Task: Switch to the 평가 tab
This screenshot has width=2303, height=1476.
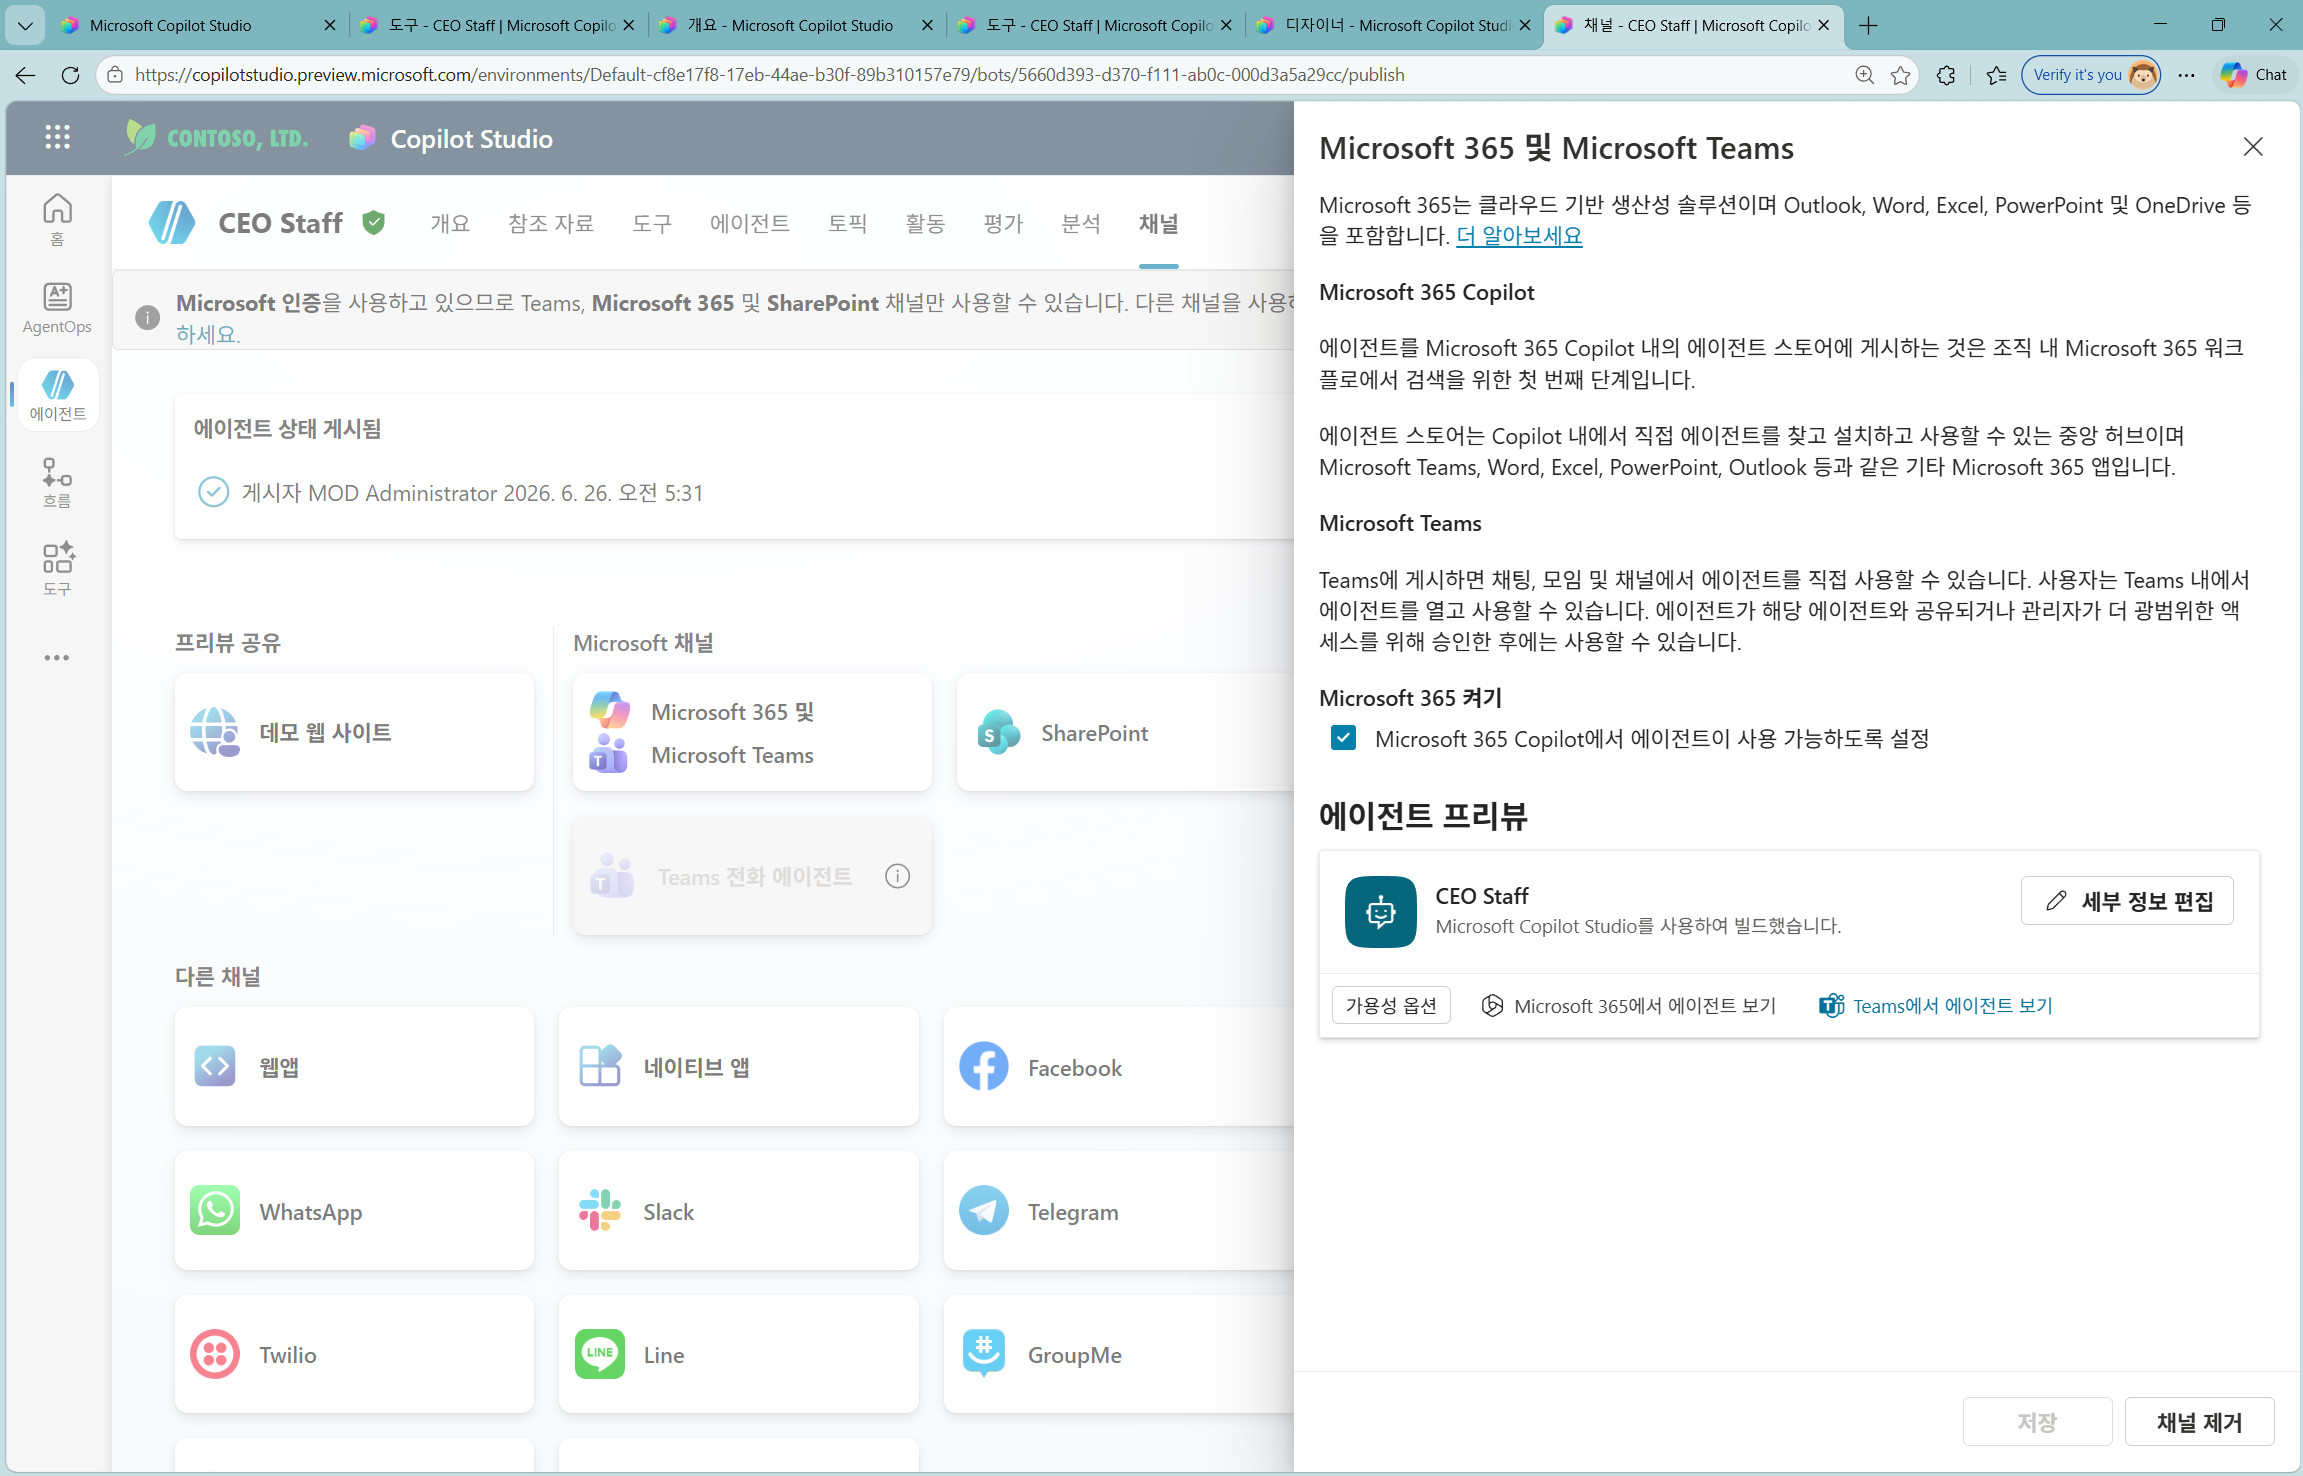Action: (1003, 222)
